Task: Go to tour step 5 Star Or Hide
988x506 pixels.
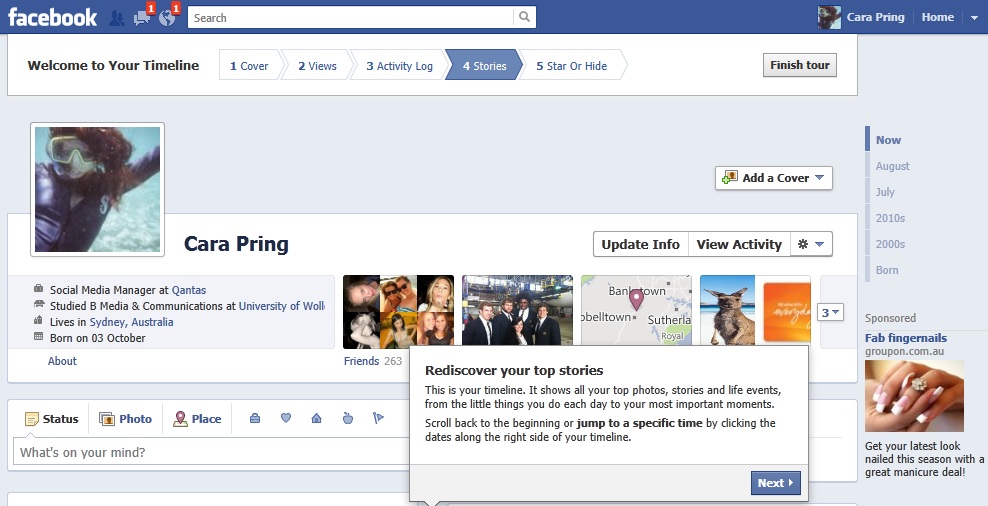Action: [572, 66]
